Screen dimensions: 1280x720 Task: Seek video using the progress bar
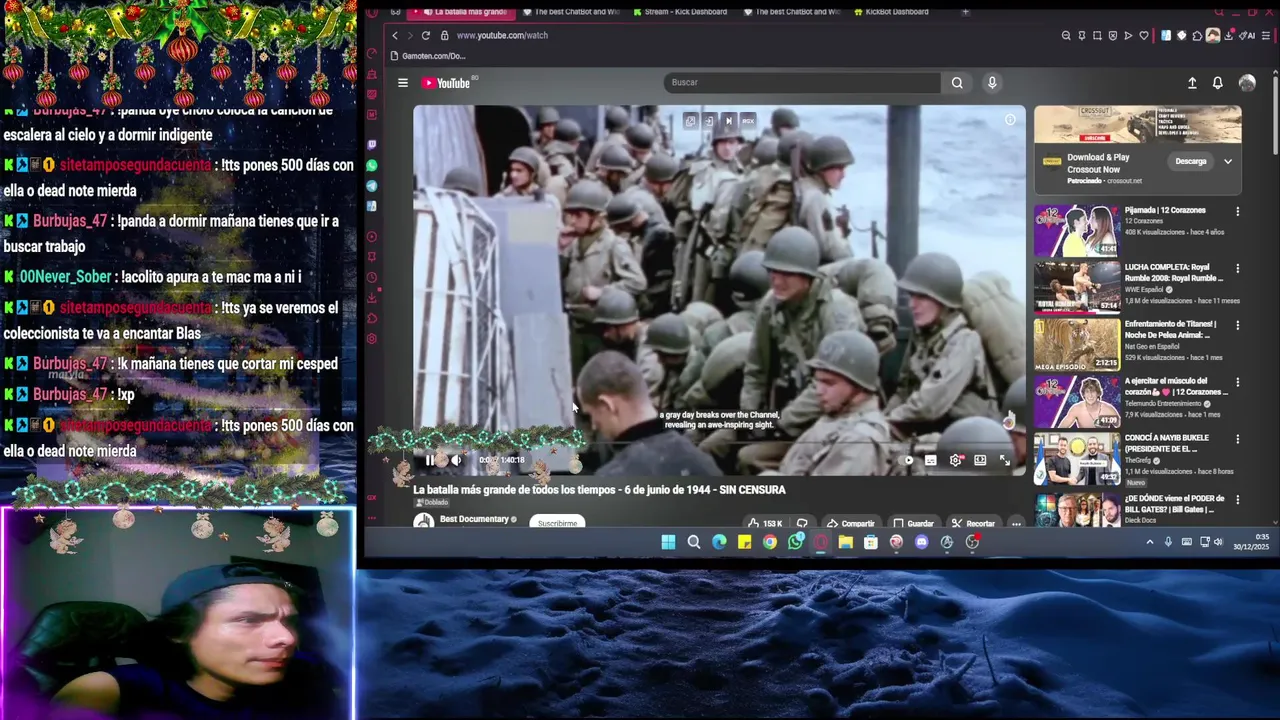click(719, 444)
